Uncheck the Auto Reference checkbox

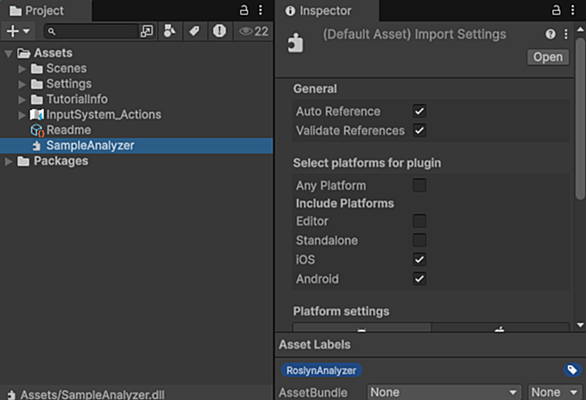coord(419,111)
